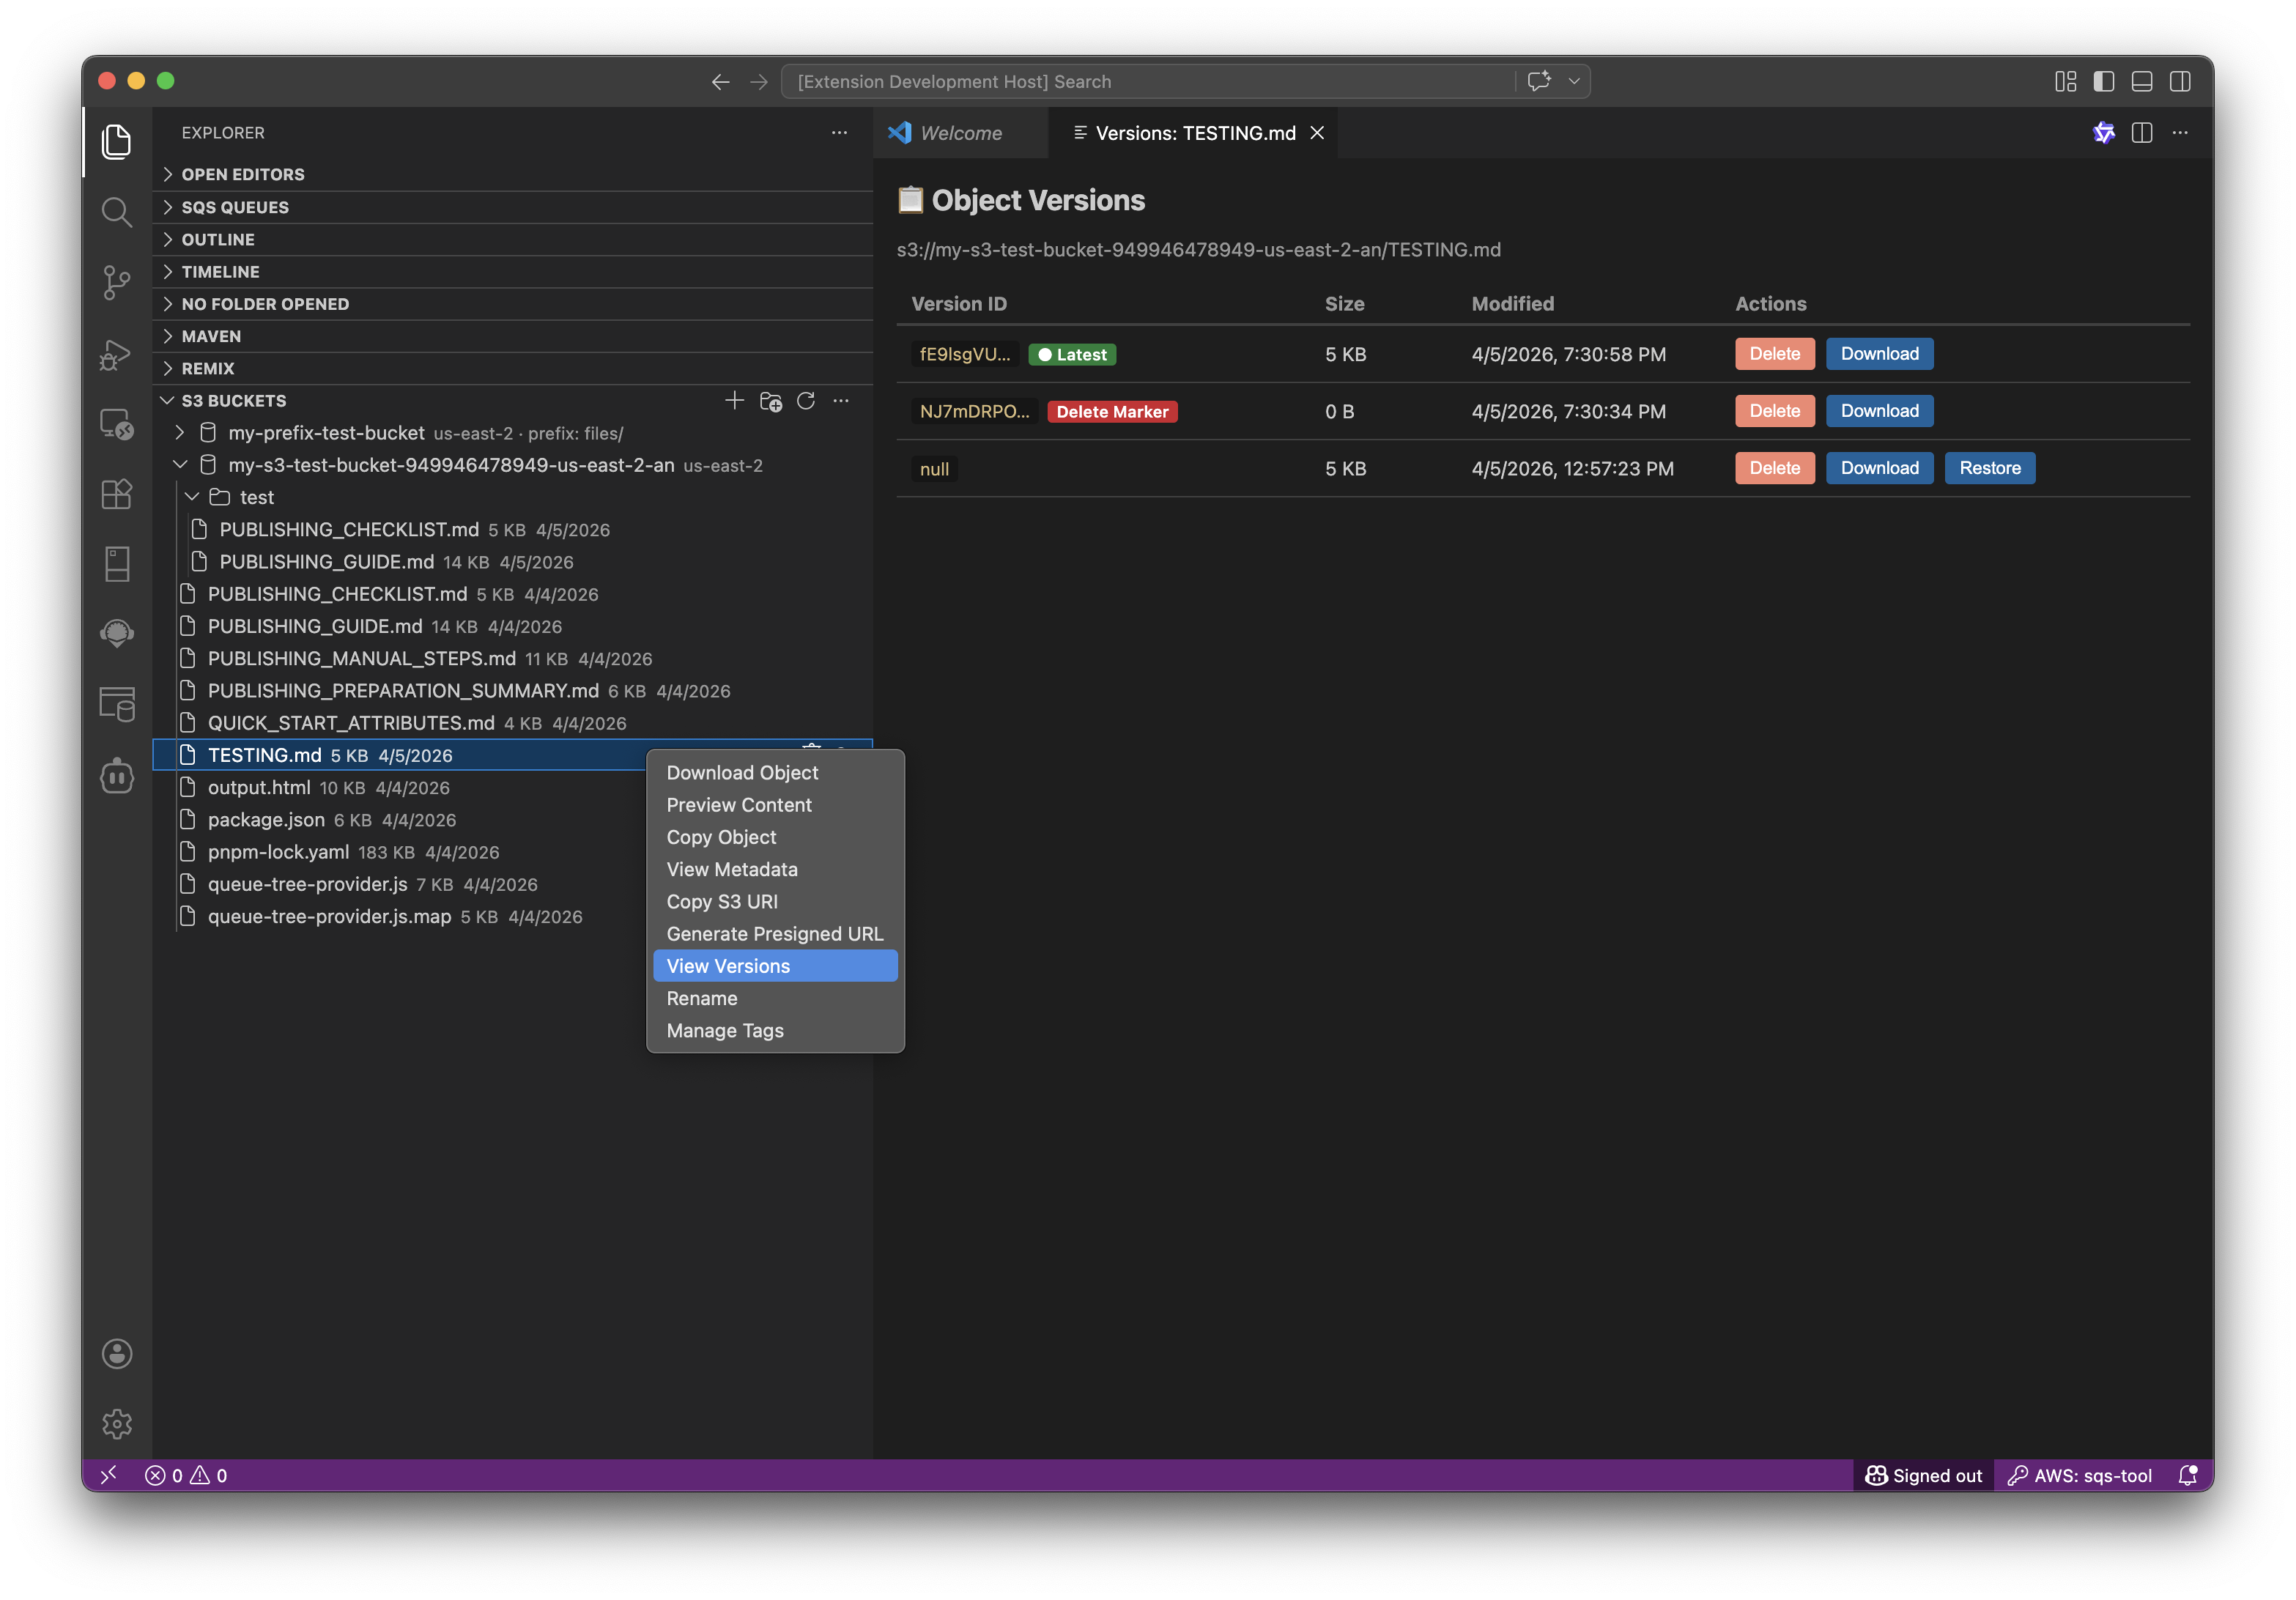Viewport: 2296px width, 1600px height.
Task: Open Source Control view
Action: [117, 283]
